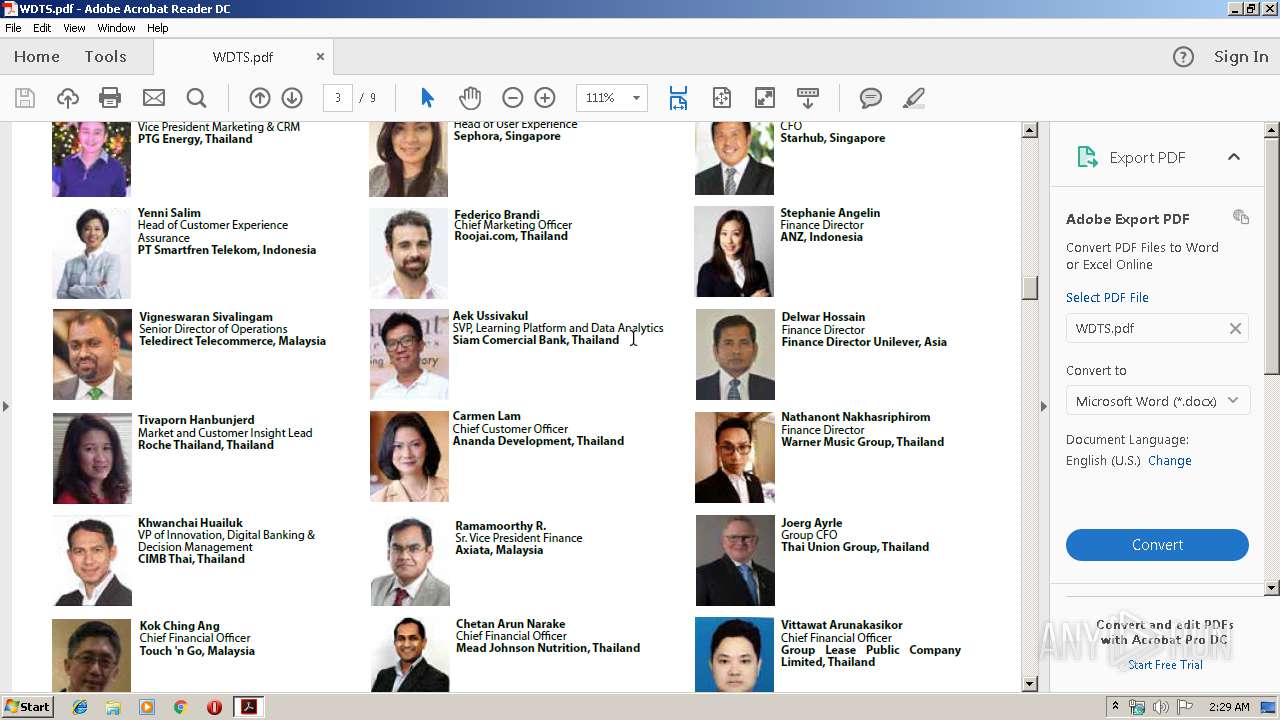Open the highlight pen tool
Image resolution: width=1280 pixels, height=720 pixels.
pyautogui.click(x=913, y=98)
